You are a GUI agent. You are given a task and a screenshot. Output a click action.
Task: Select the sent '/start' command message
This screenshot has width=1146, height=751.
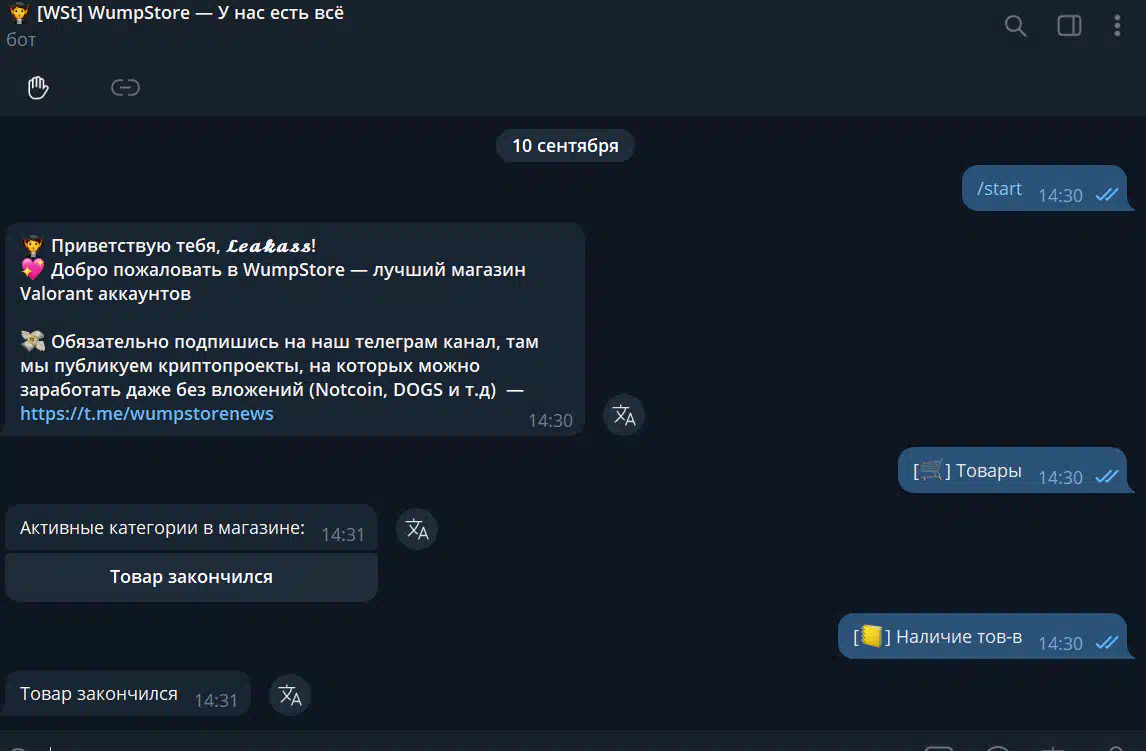click(1044, 188)
